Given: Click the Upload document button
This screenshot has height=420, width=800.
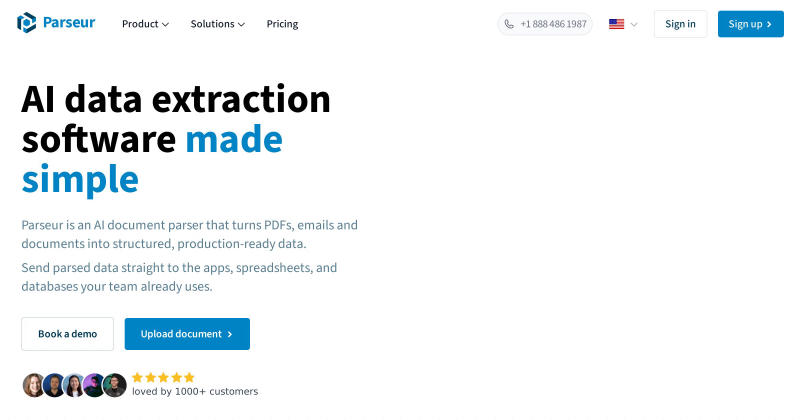Looking at the screenshot, I should 187,334.
